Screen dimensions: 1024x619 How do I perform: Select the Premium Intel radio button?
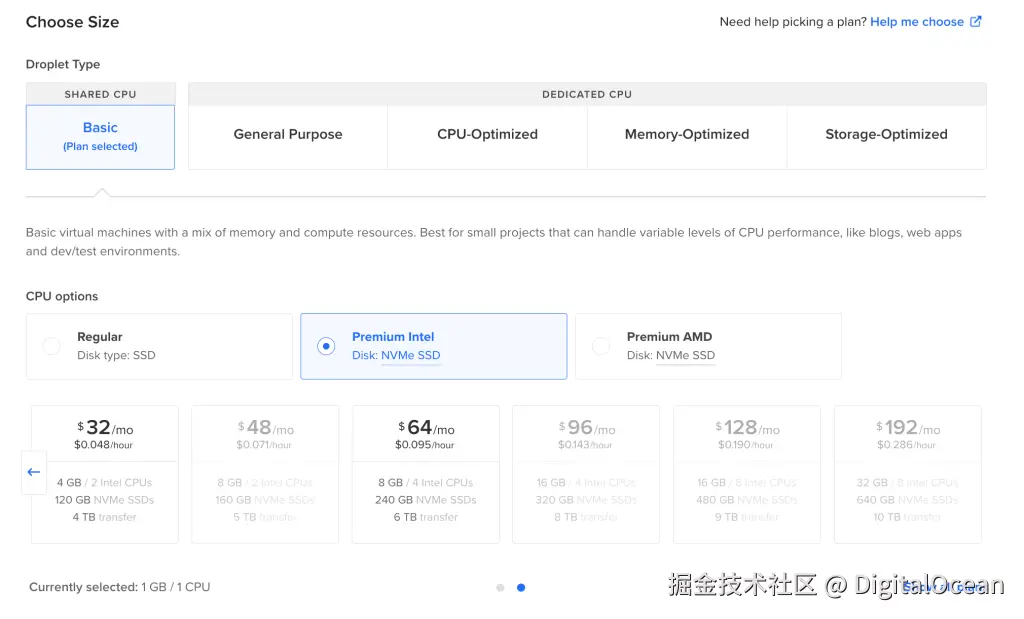coord(326,346)
